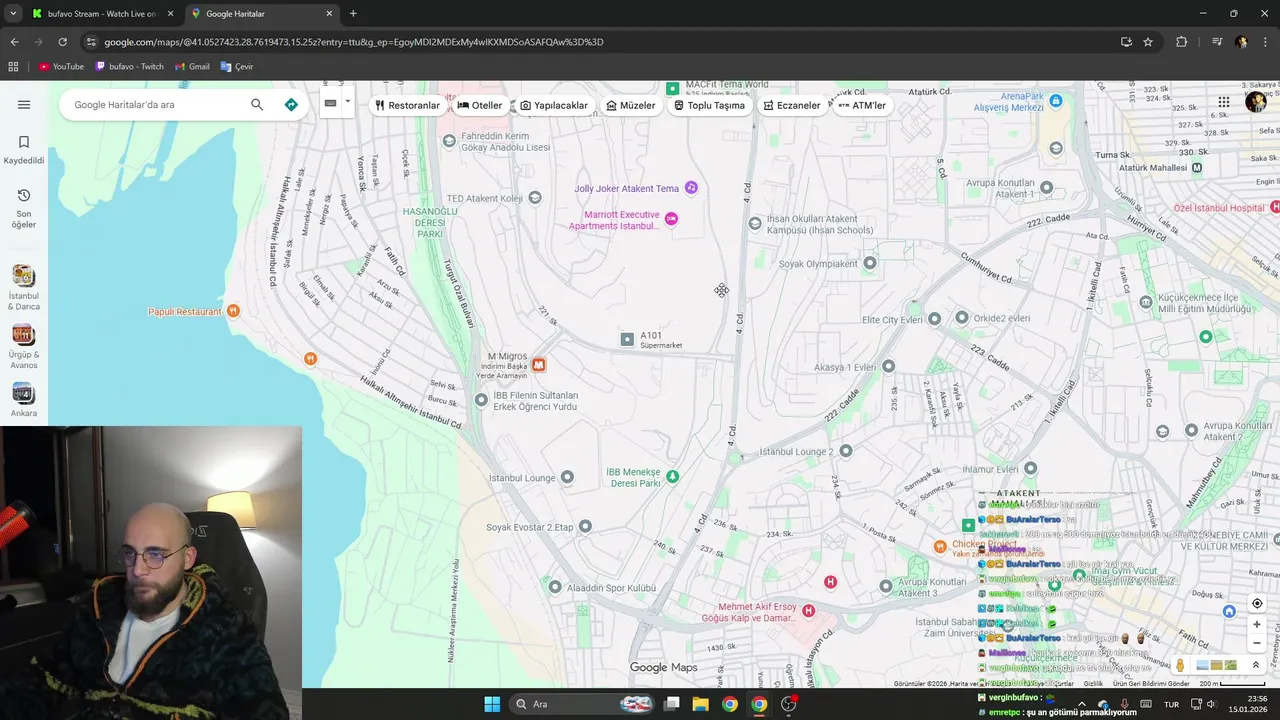The height and width of the screenshot is (720, 1280).
Task: Open the Çevir bookmark
Action: (237, 67)
